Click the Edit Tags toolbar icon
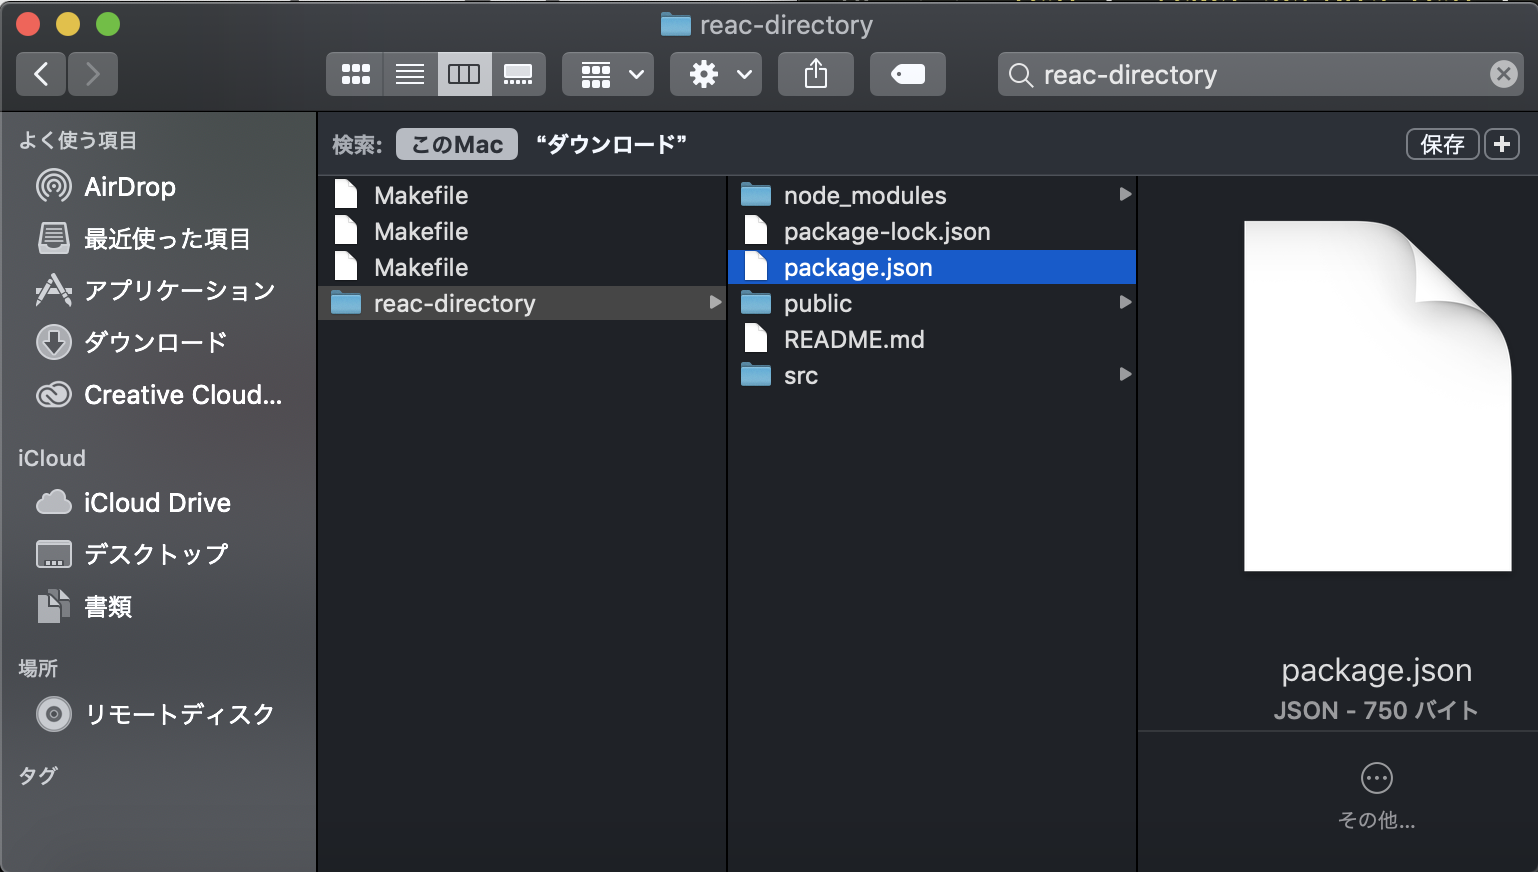 pos(907,74)
